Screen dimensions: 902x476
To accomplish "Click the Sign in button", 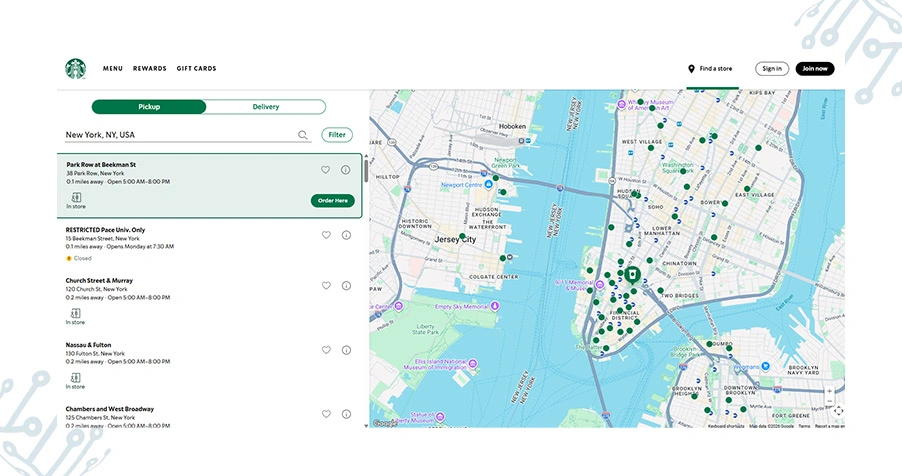I will pos(771,69).
